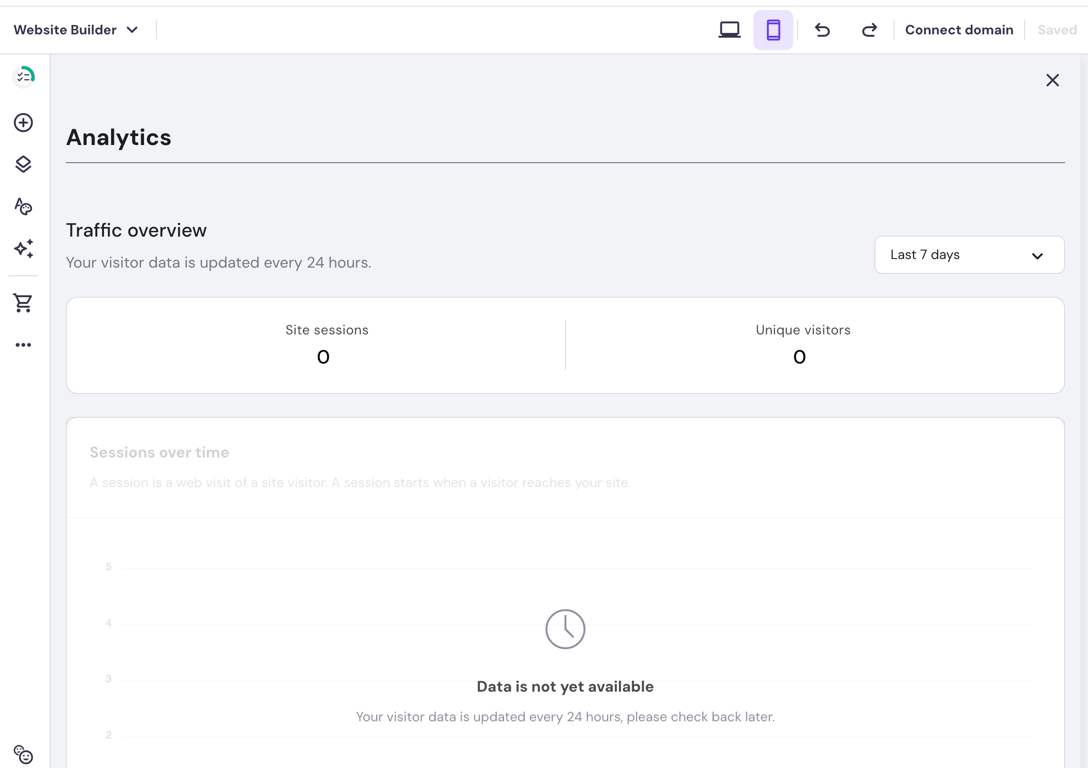Select the pages and navigation icon
The width and height of the screenshot is (1088, 768).
click(22, 164)
